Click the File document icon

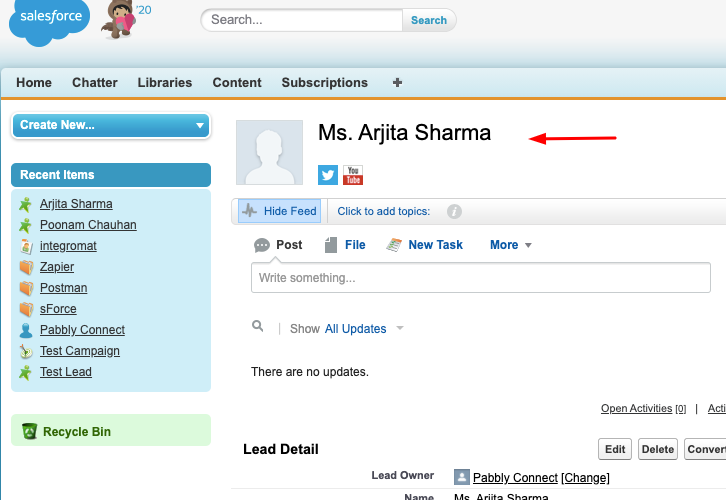click(x=331, y=245)
